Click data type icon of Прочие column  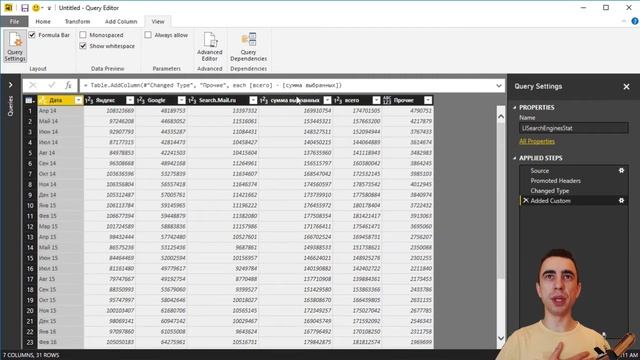(387, 100)
